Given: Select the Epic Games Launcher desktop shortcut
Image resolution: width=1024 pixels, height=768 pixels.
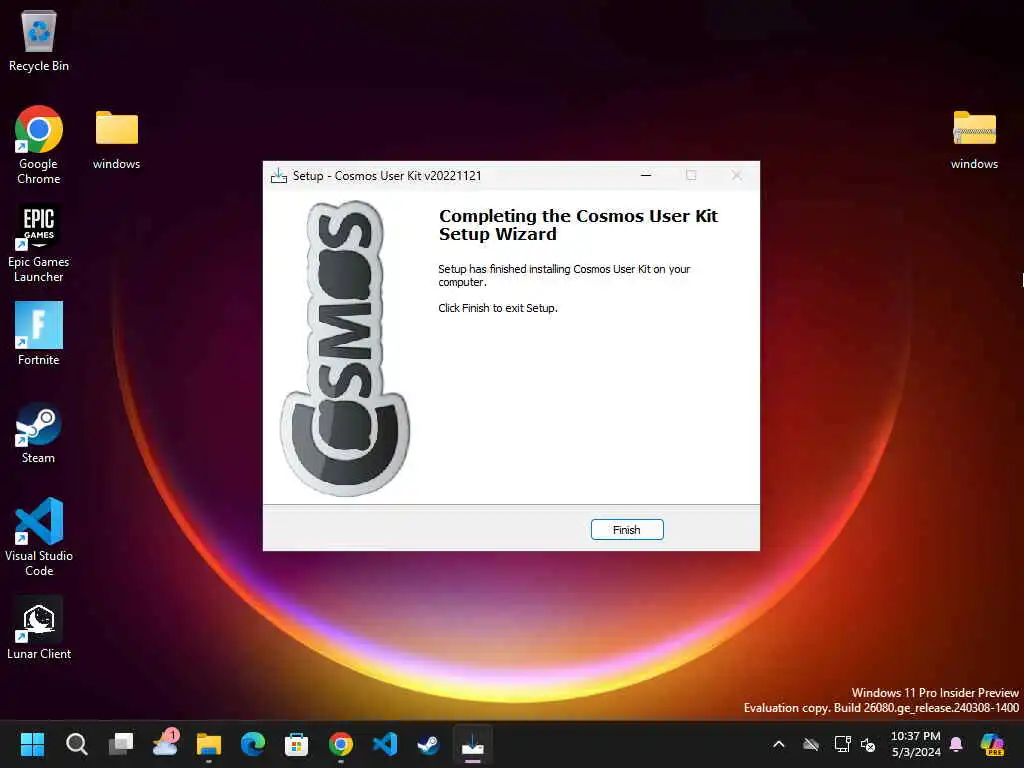Looking at the screenshot, I should point(39,243).
